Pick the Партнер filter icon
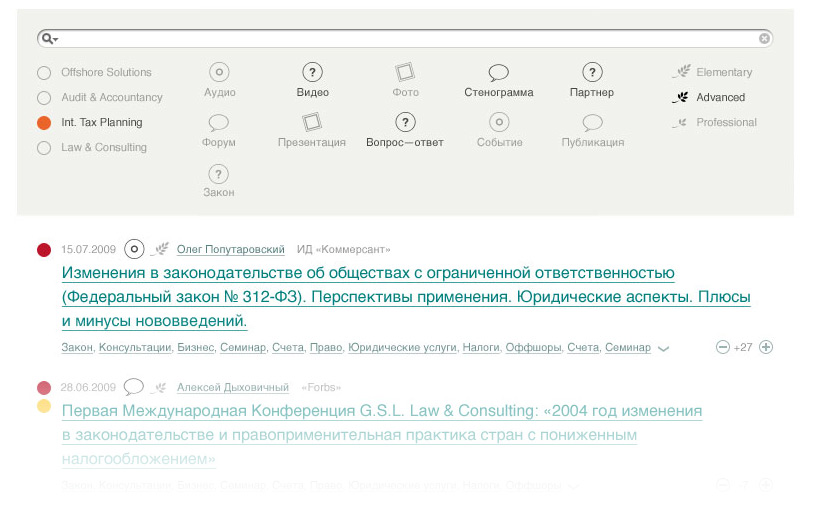 coord(592,72)
